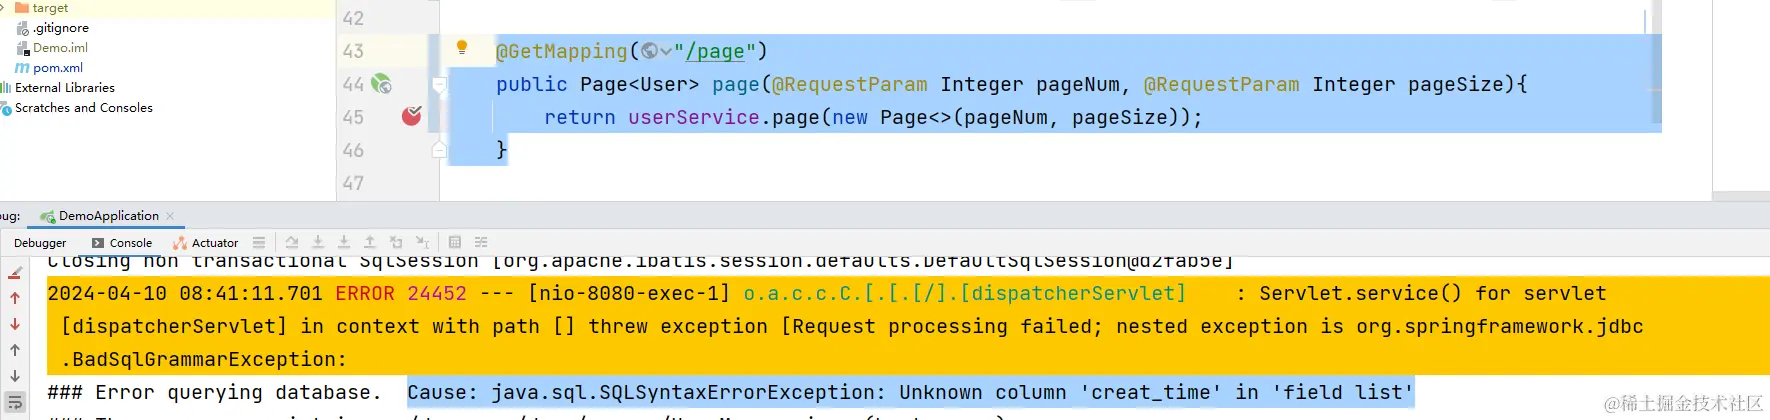Viewport: 1770px width, 420px height.
Task: Click the pageSize parameter on line 44
Action: tap(1456, 84)
